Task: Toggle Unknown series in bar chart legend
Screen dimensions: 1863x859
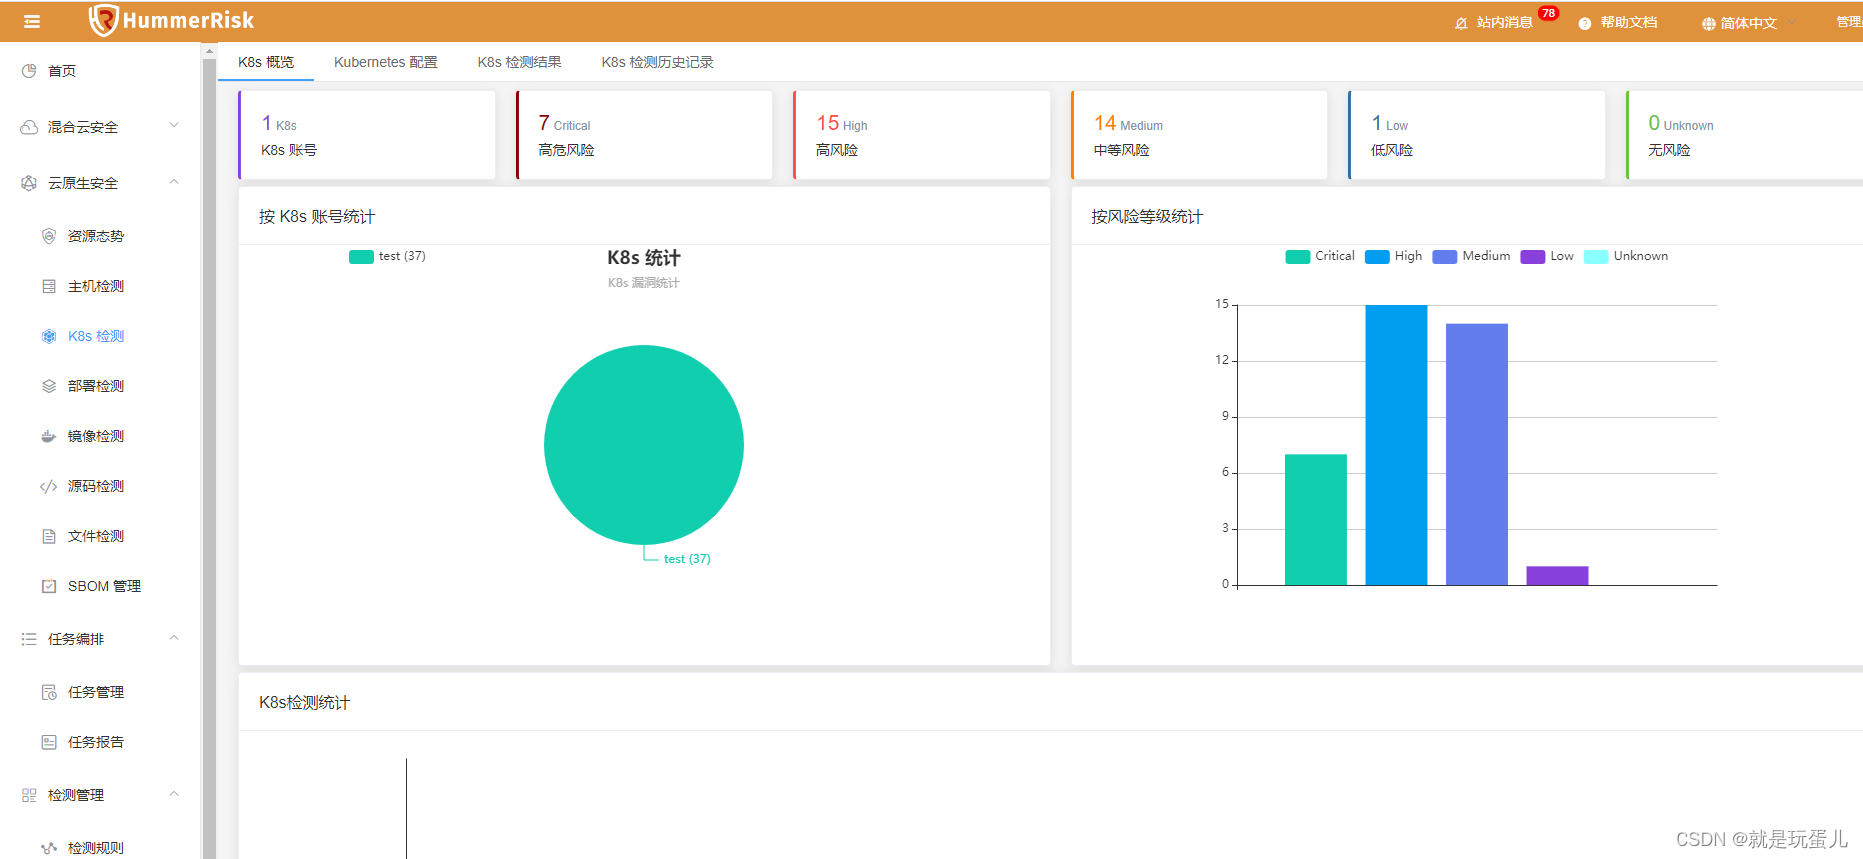Action: (x=1626, y=256)
